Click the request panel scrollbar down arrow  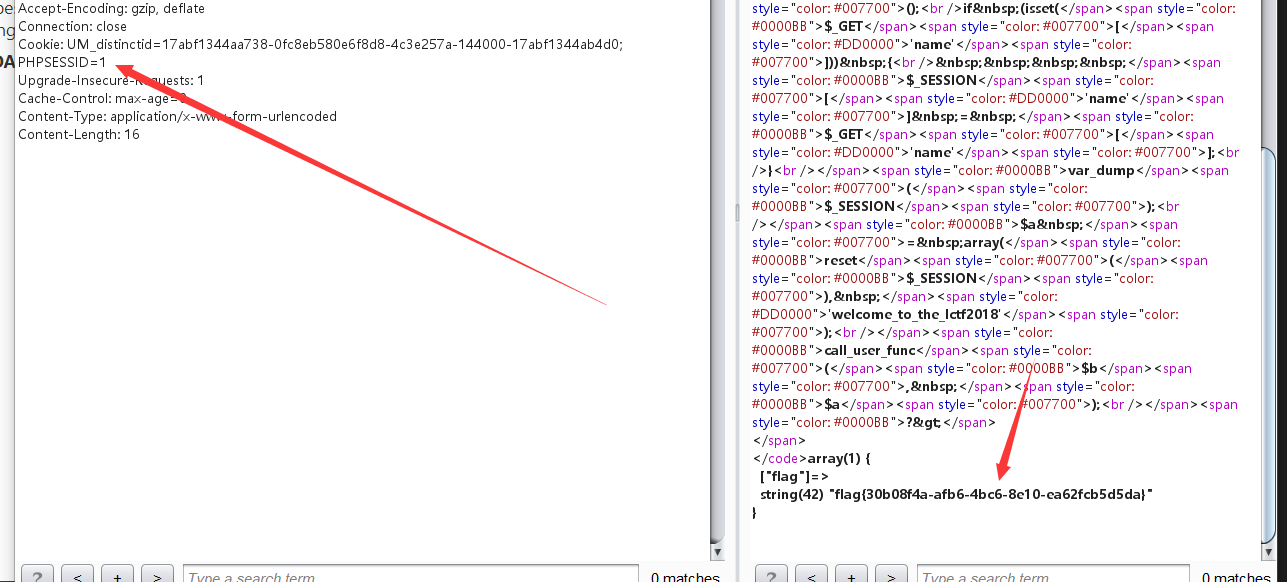(x=717, y=551)
